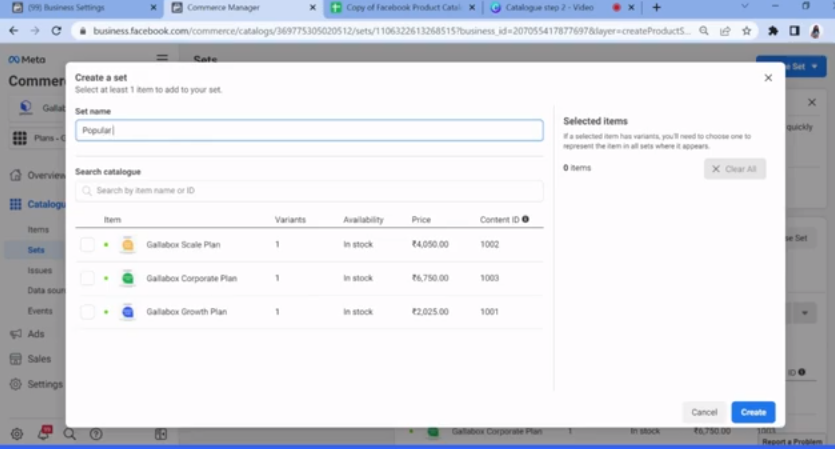Screen dimensions: 835x449
Task: Open Issues in the sidebar
Action: [40, 270]
